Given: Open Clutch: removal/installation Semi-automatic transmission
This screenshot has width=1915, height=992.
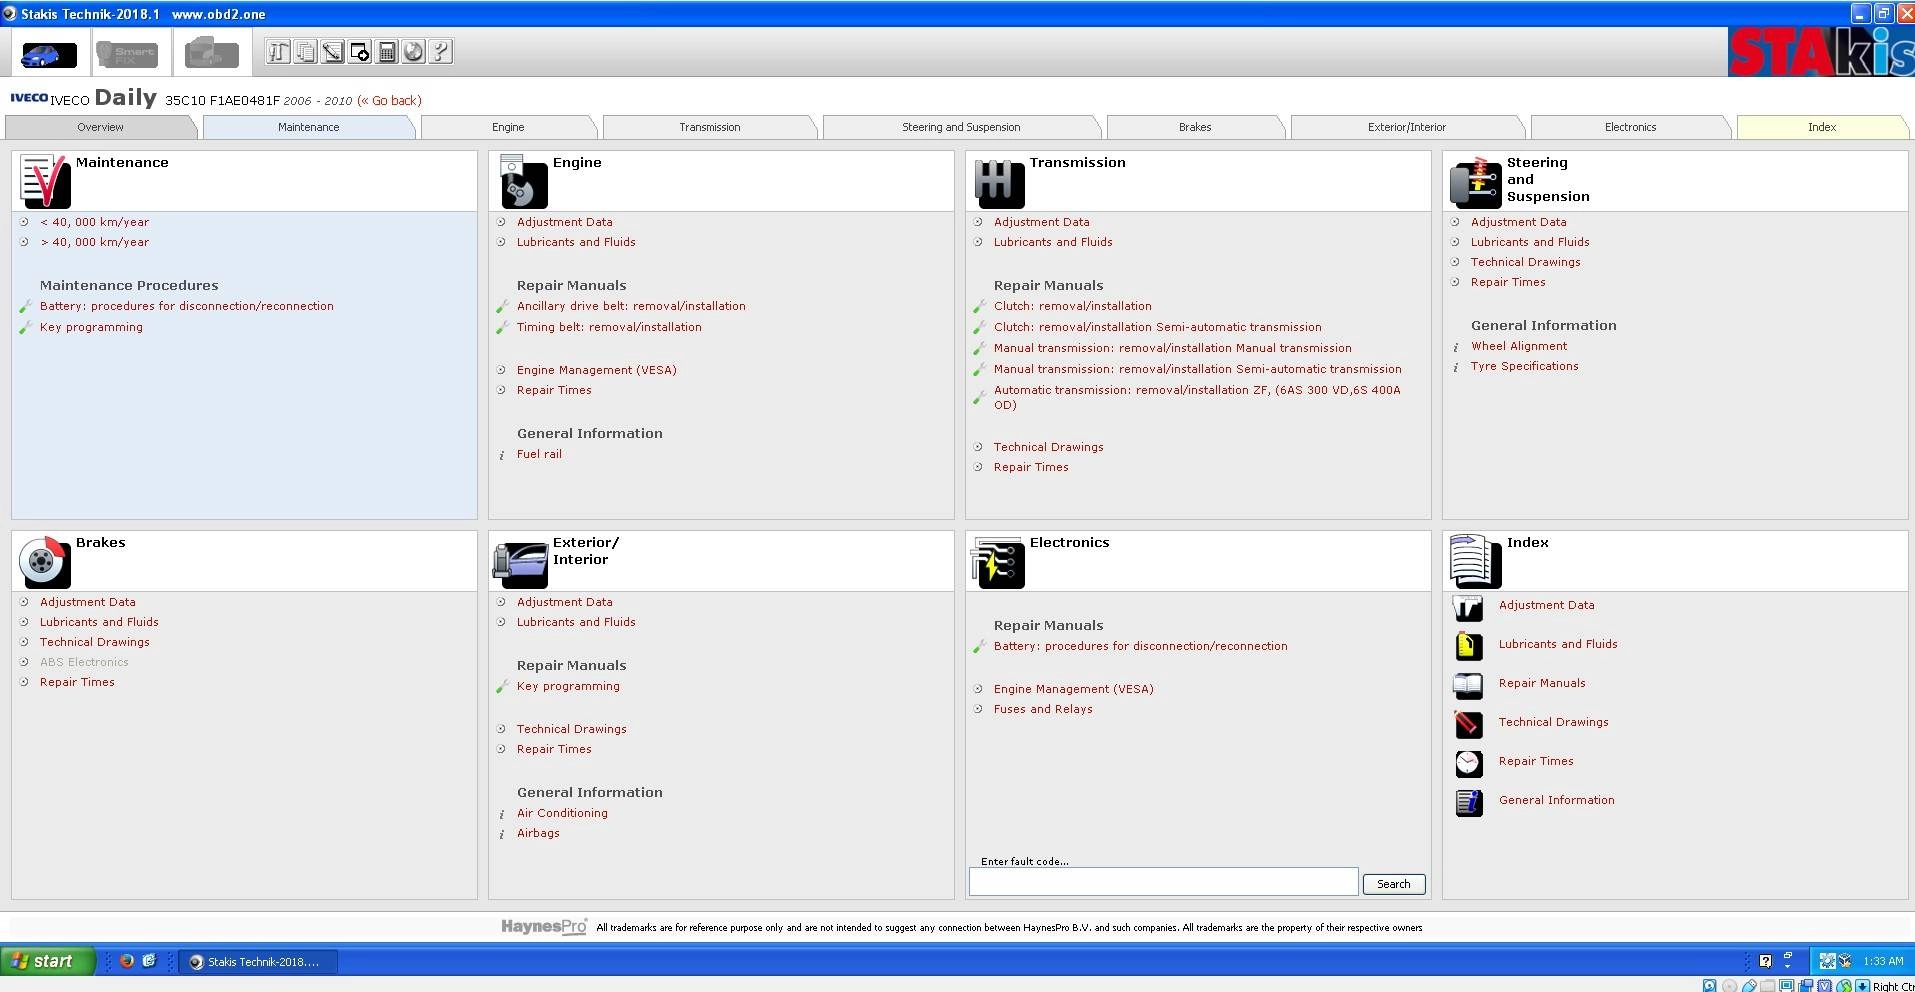Looking at the screenshot, I should (1157, 327).
